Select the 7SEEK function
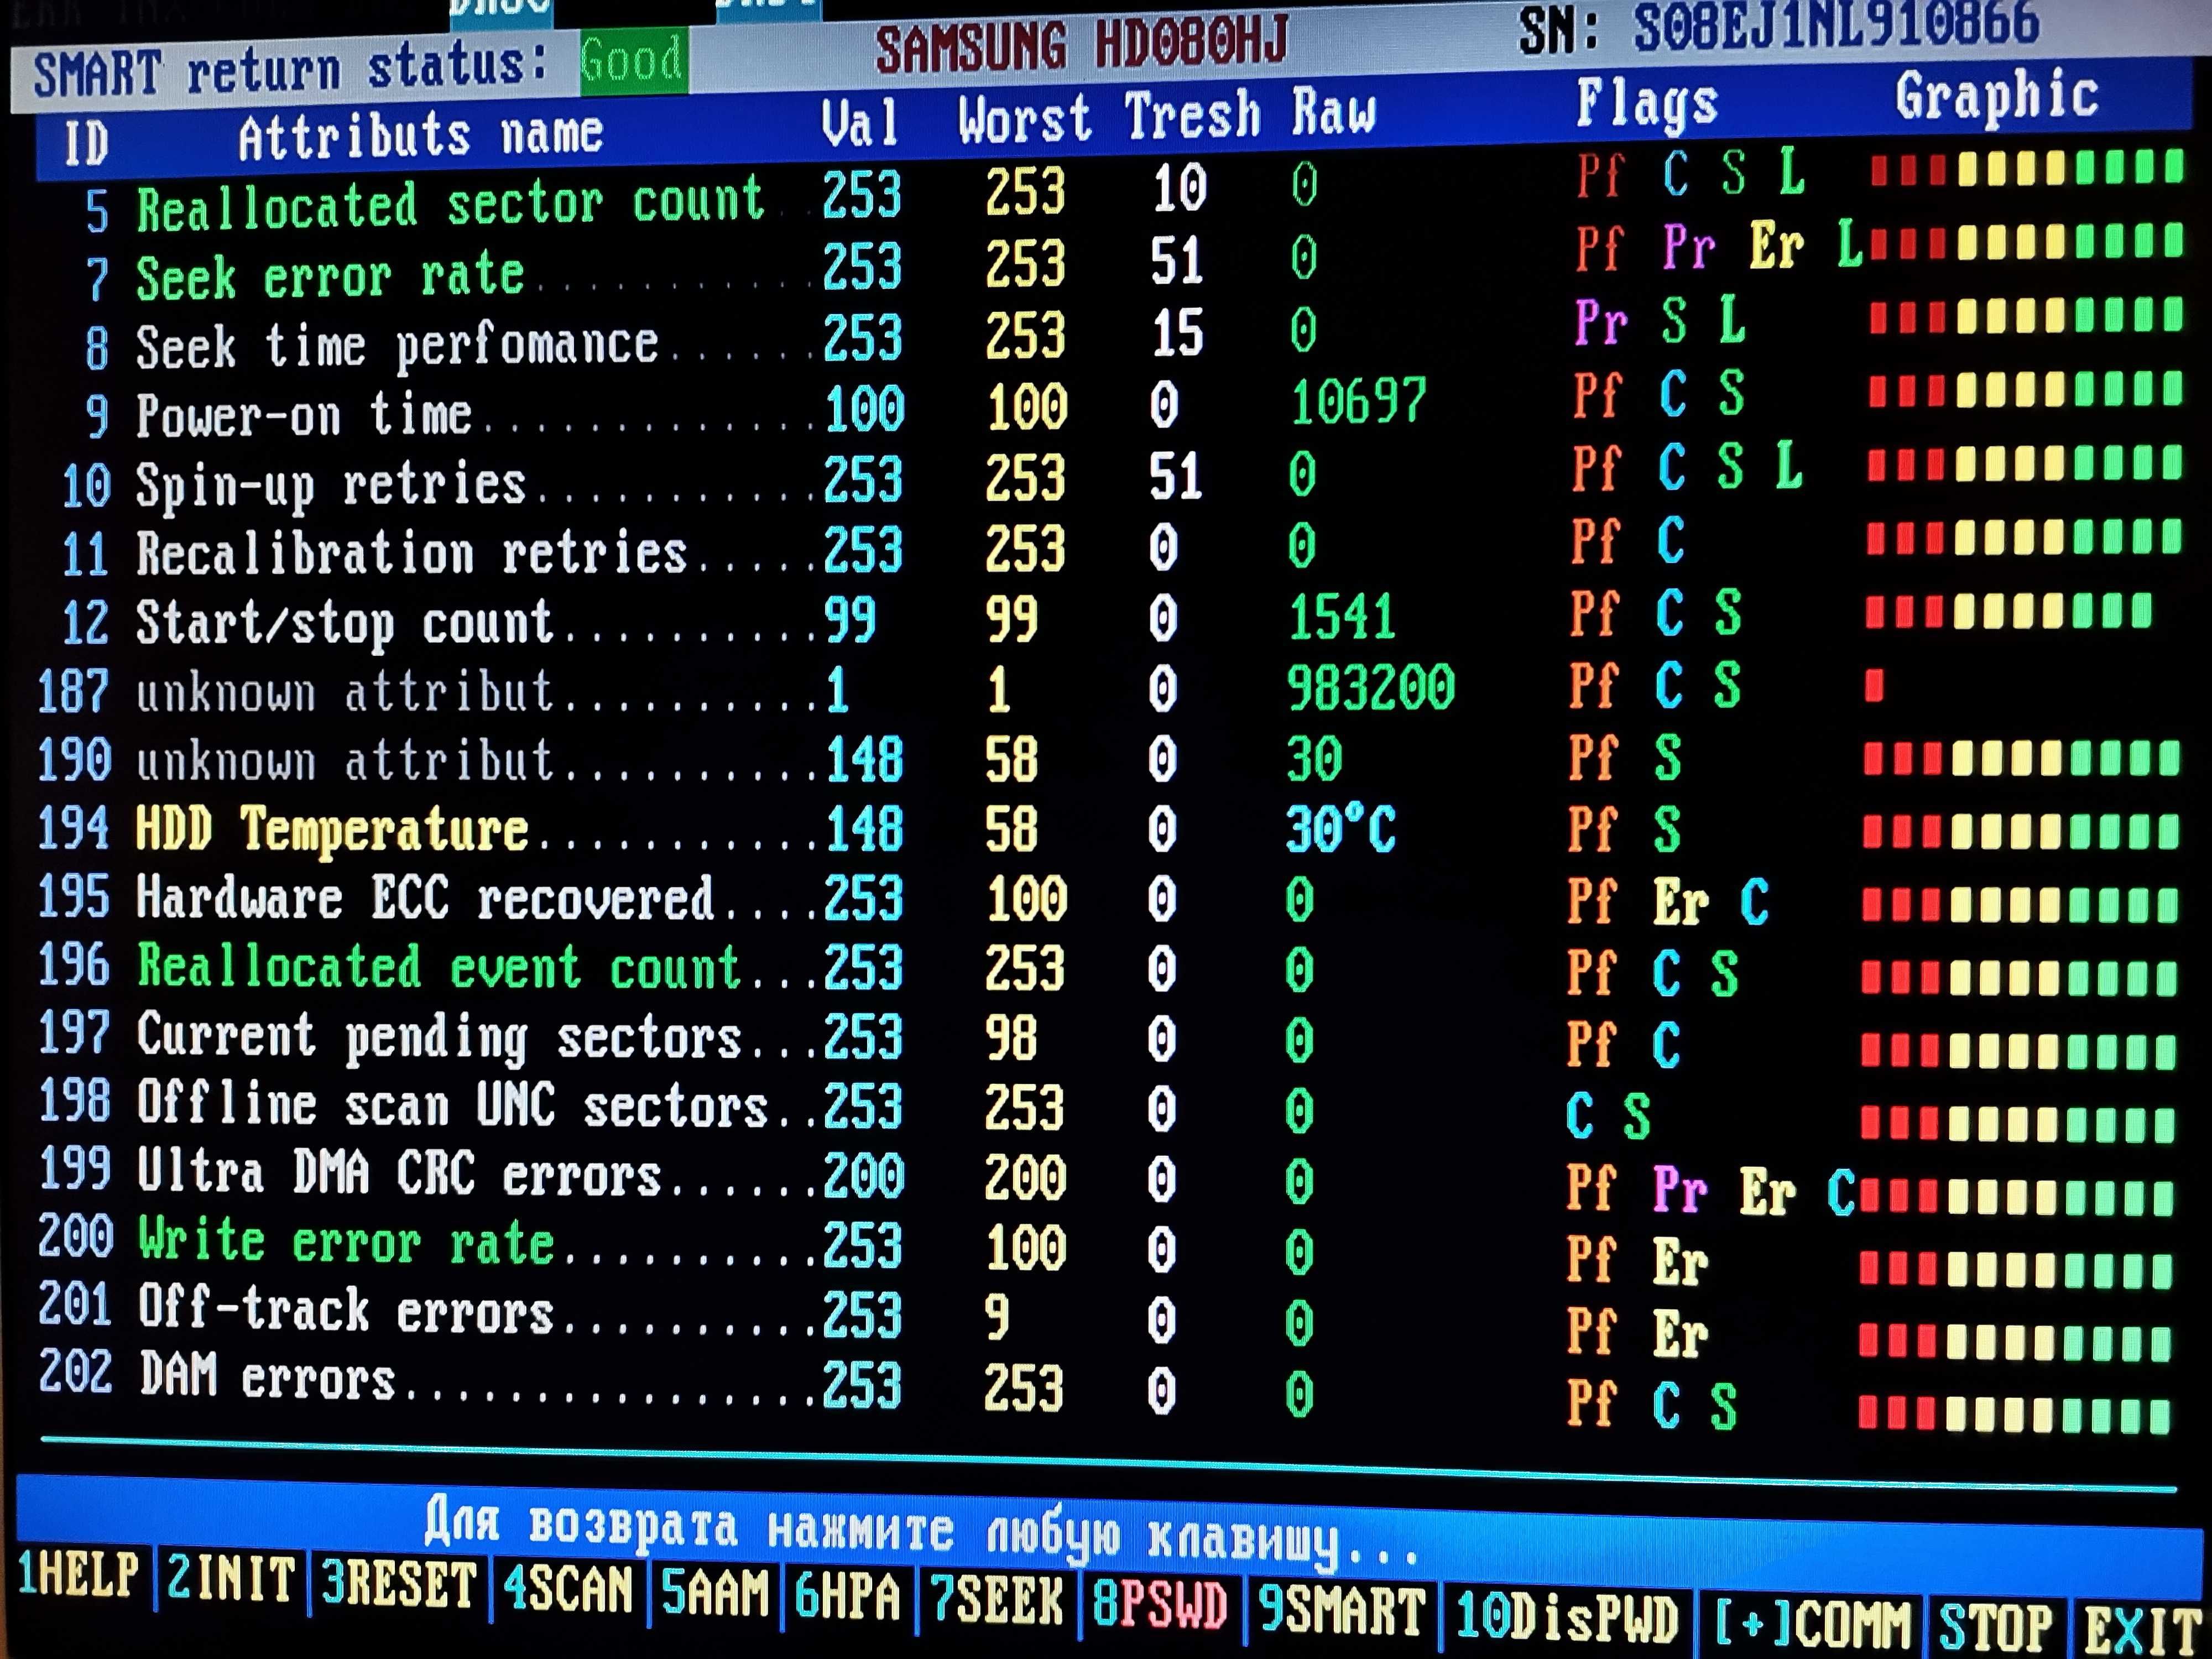The image size is (2212, 1659). (996, 1600)
